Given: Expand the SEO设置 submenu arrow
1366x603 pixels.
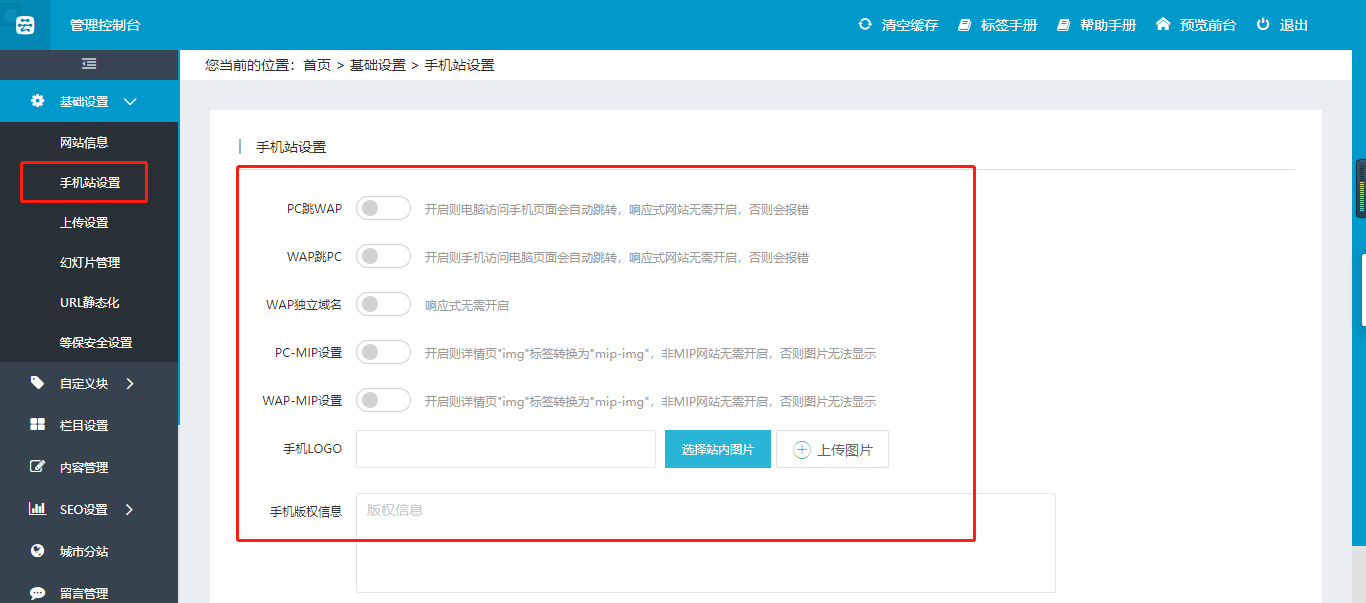Looking at the screenshot, I should click(x=130, y=509).
